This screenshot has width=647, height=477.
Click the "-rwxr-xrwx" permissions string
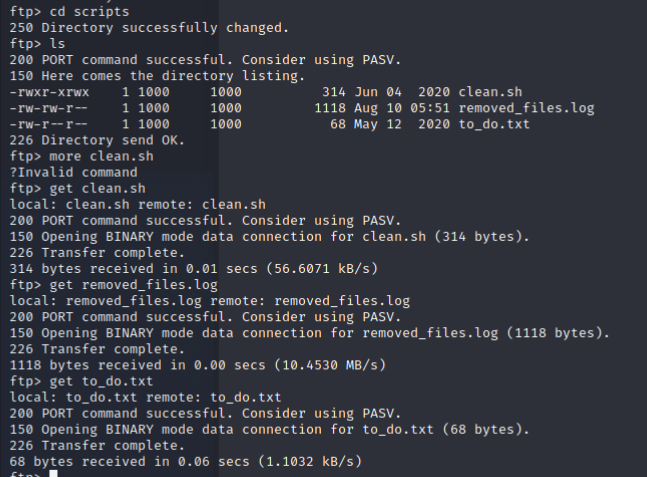[x=45, y=92]
